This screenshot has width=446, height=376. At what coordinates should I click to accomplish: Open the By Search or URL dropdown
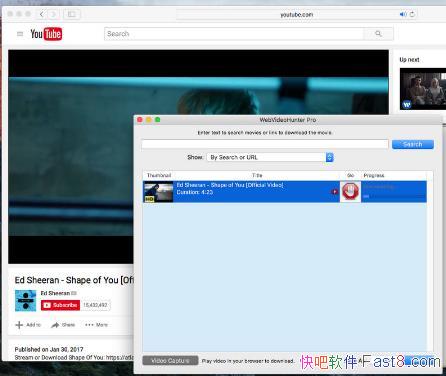tap(270, 157)
